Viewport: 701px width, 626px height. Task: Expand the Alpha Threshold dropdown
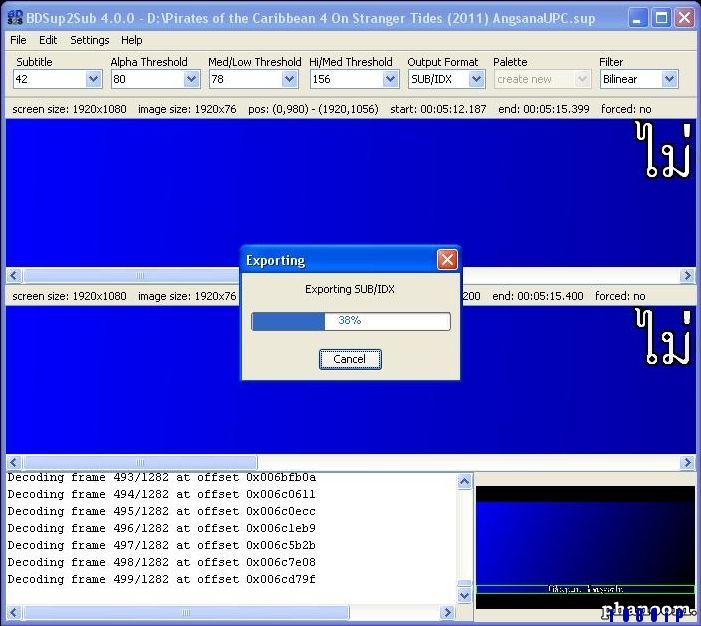[191, 79]
